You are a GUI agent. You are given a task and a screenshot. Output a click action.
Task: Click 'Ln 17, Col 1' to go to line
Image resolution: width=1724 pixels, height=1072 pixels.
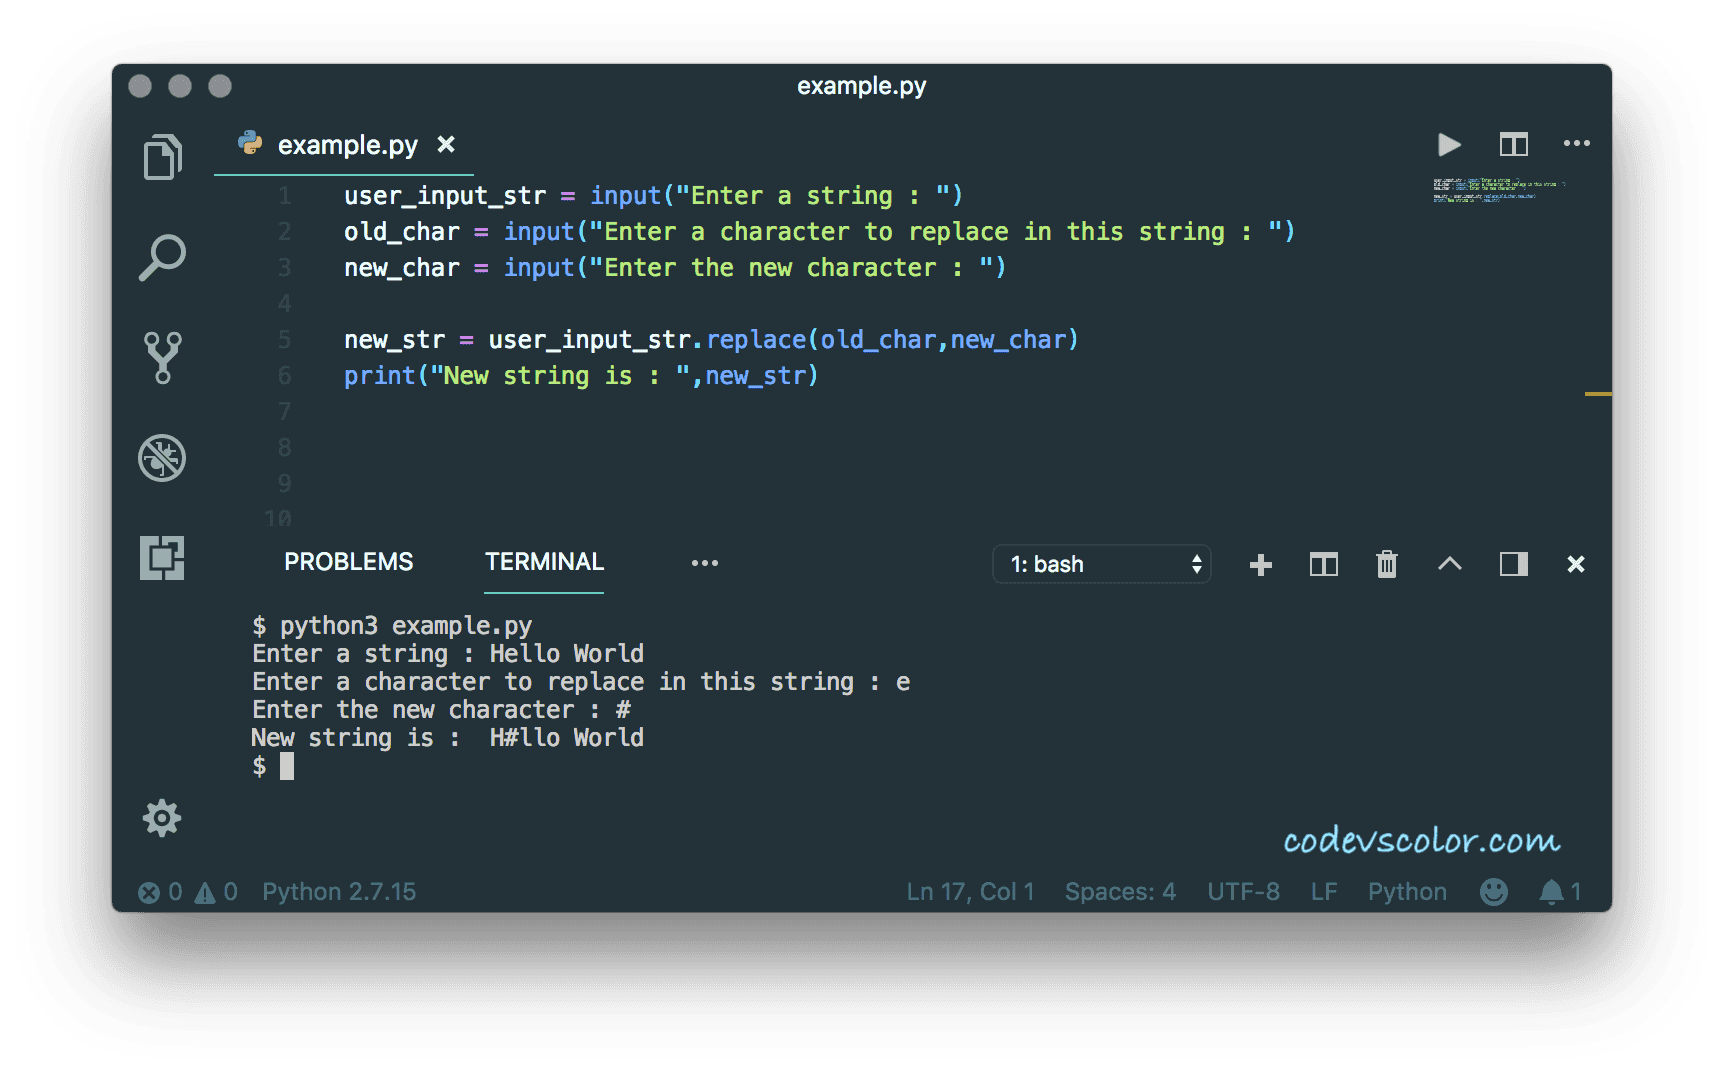970,892
